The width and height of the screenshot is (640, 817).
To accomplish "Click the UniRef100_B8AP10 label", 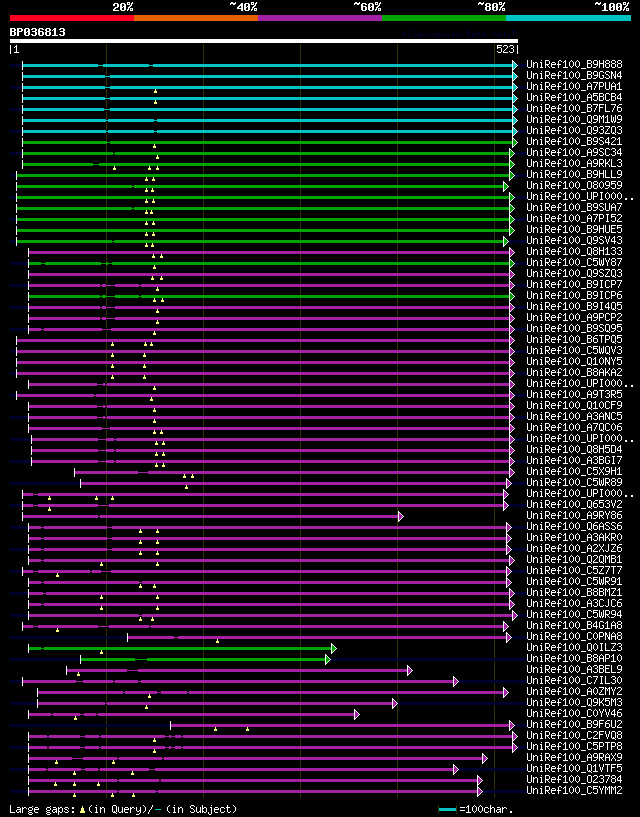I will [574, 659].
